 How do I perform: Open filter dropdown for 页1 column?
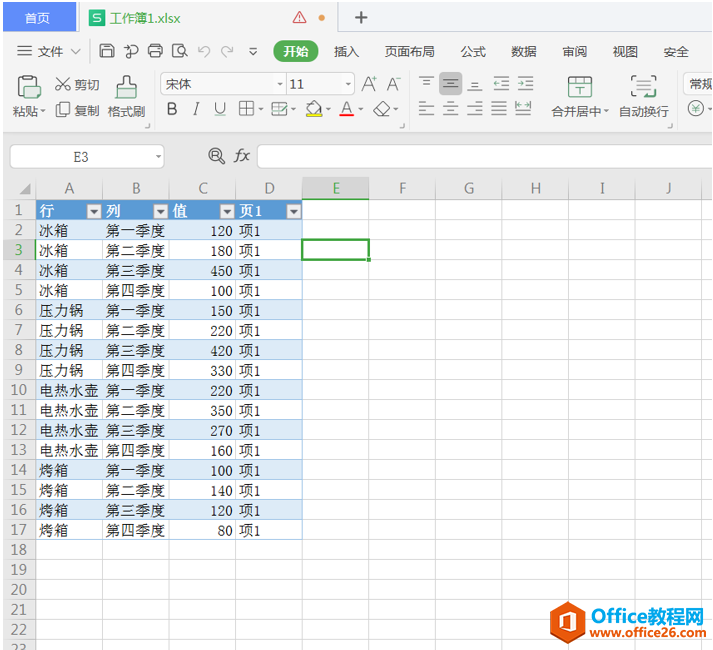[294, 212]
